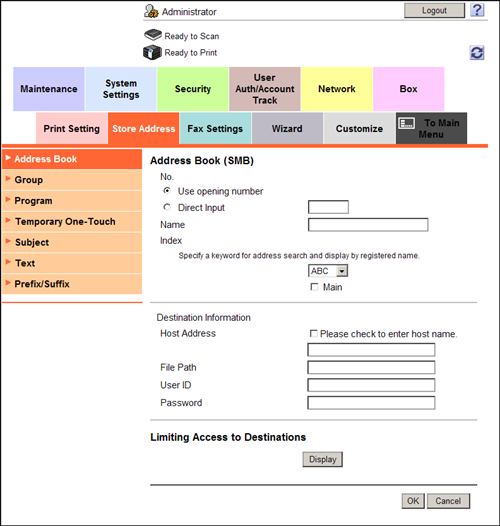
Task: Click 'Ready to Scan' status text
Action: click(x=192, y=36)
